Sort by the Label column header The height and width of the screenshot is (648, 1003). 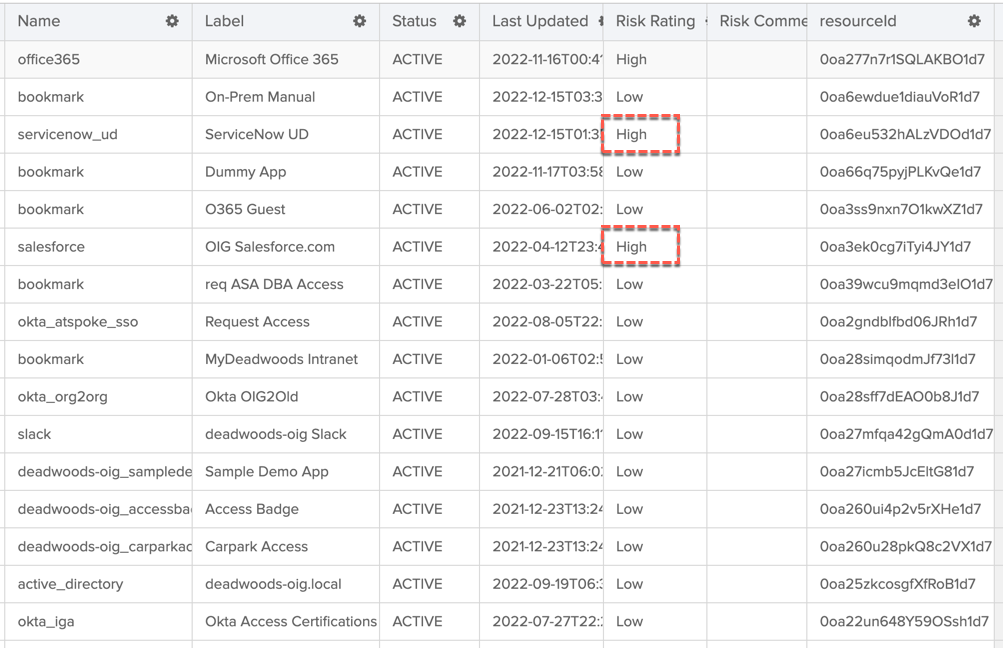(224, 21)
